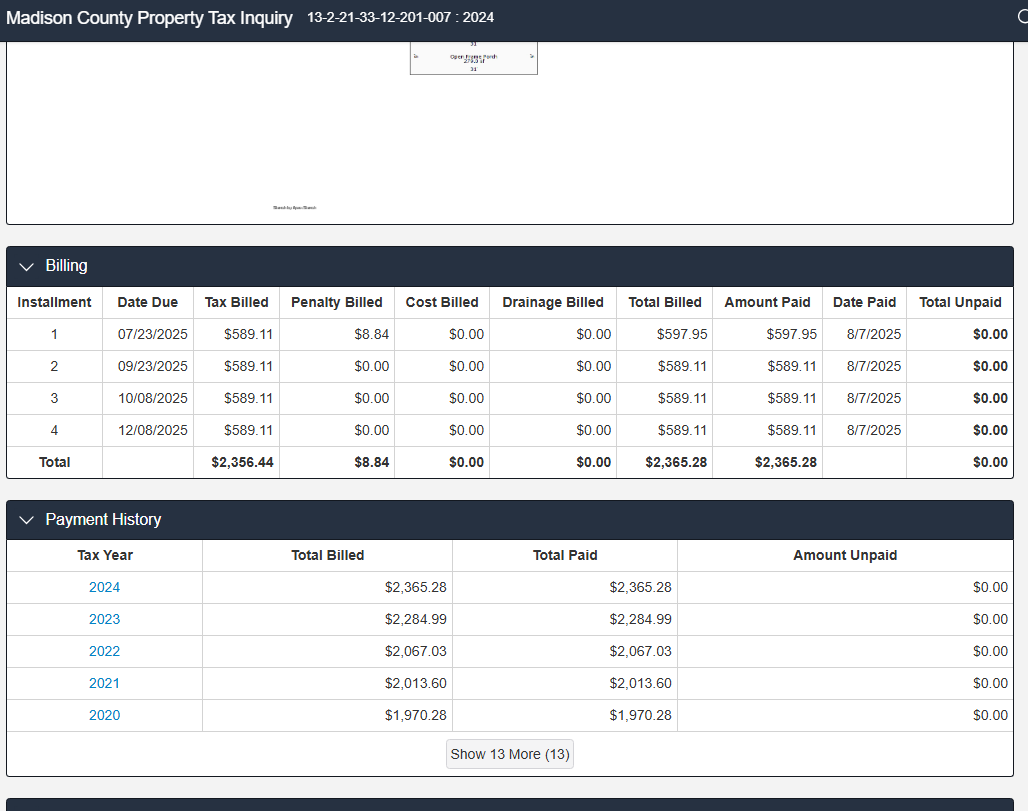The image size is (1028, 811).
Task: Click the Madison County Property Tax Inquiry title
Action: (150, 18)
